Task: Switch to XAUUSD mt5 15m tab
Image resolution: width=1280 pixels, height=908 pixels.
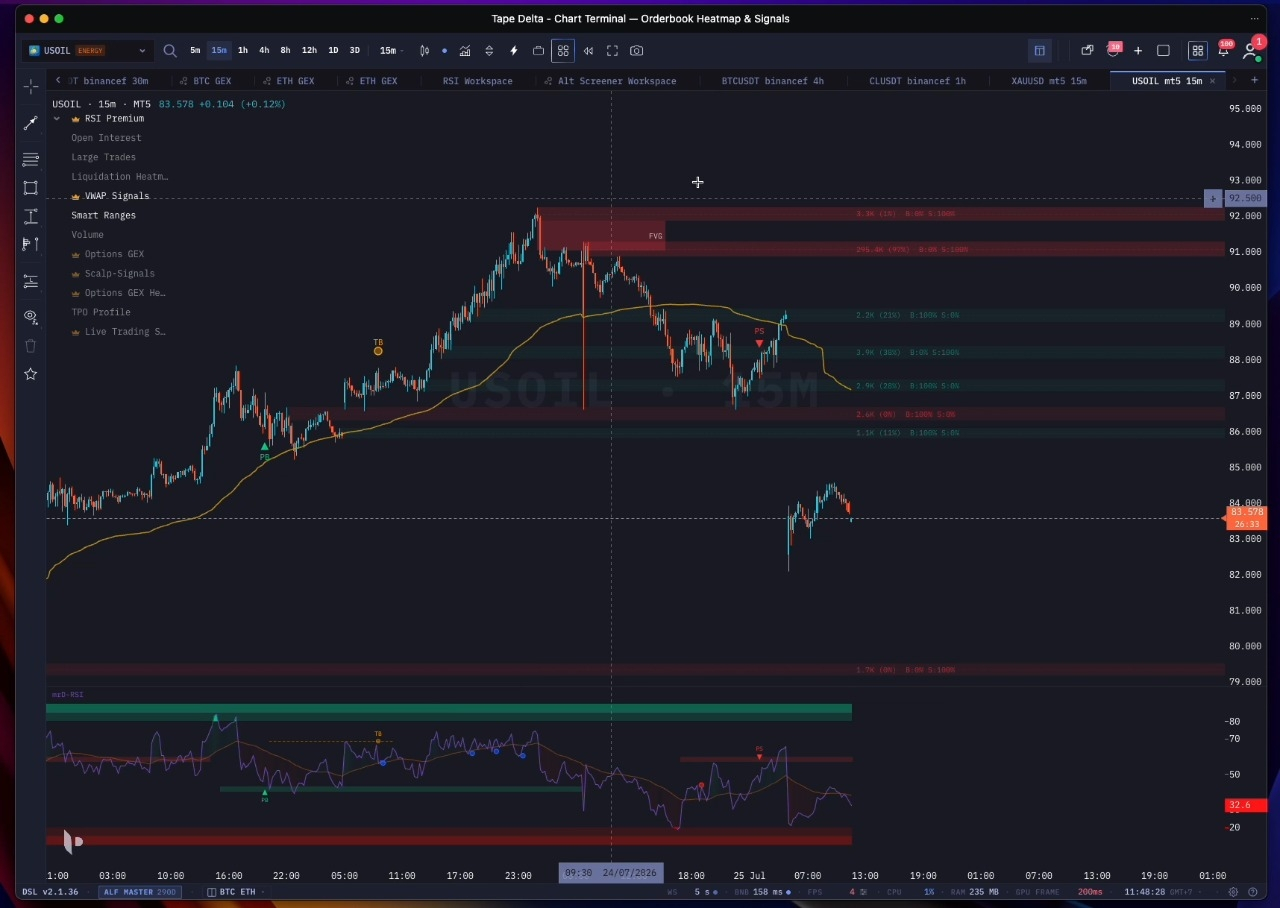Action: point(1048,81)
